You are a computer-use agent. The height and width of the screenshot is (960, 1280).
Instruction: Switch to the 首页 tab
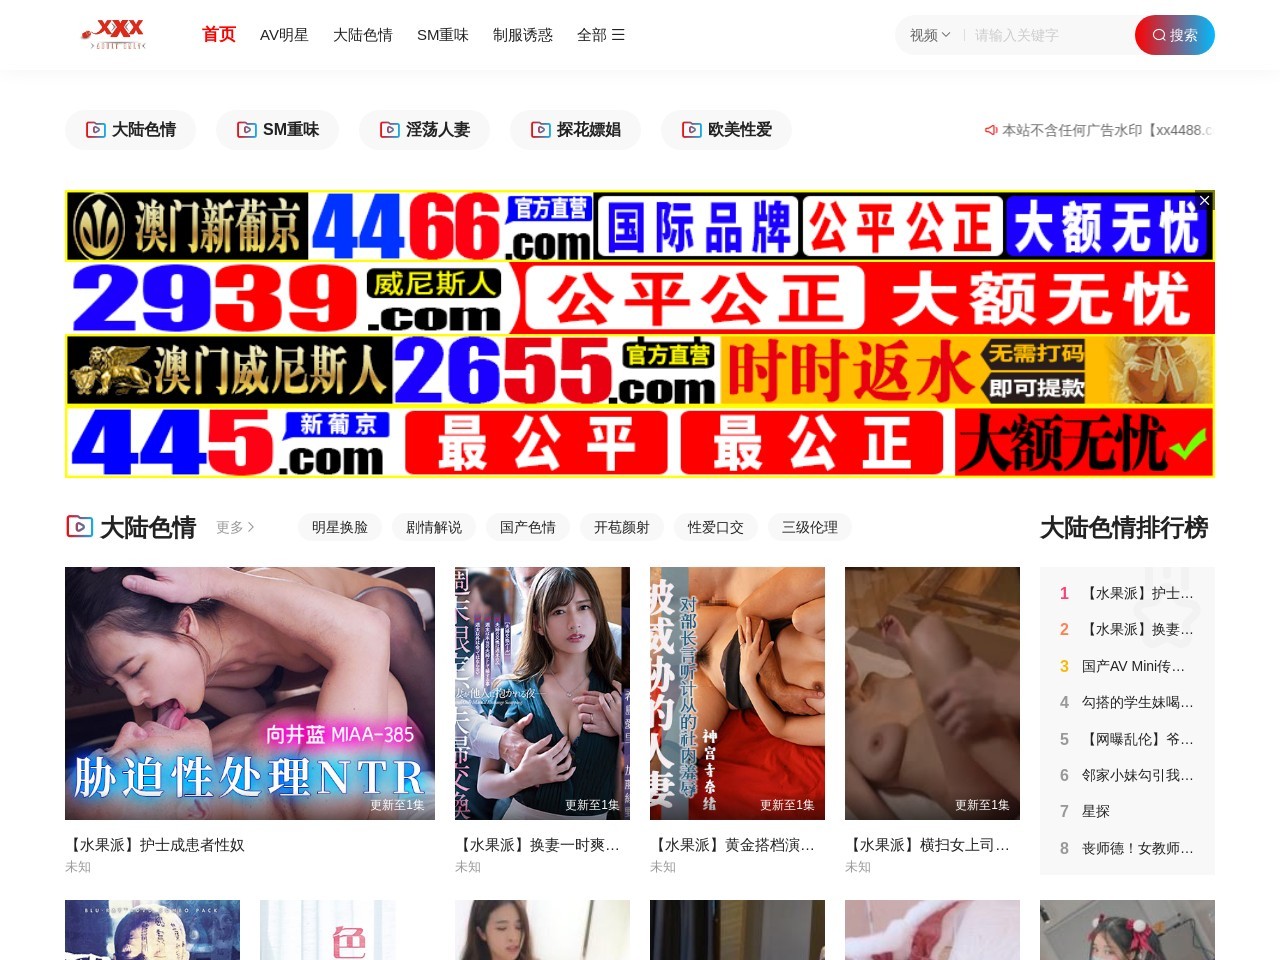pos(217,34)
